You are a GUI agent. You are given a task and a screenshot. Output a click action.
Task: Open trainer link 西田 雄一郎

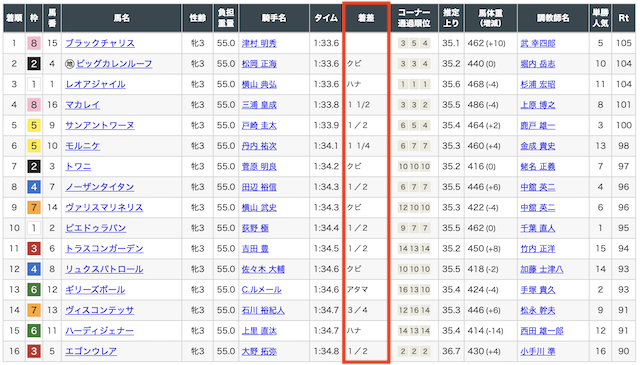[x=542, y=331]
